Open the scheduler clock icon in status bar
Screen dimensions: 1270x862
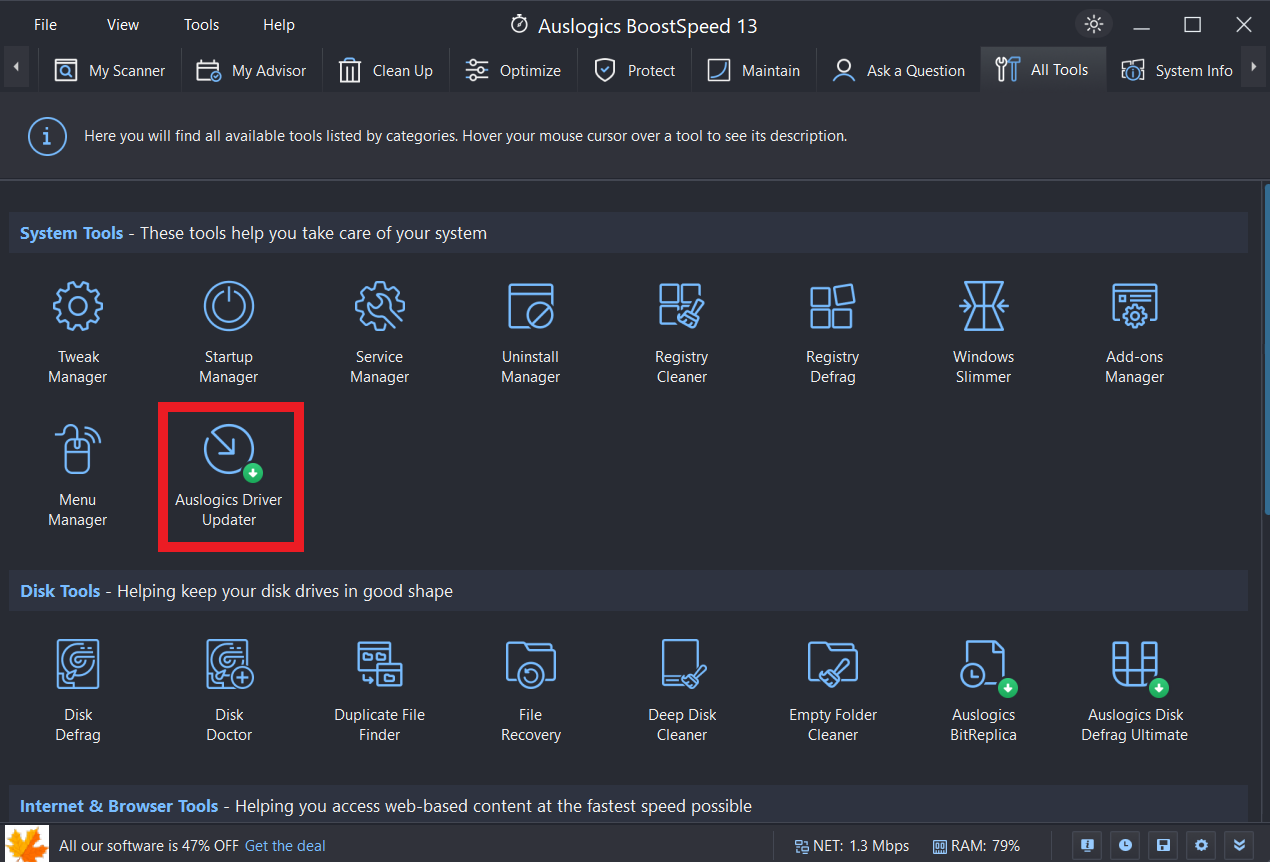pos(1125,845)
